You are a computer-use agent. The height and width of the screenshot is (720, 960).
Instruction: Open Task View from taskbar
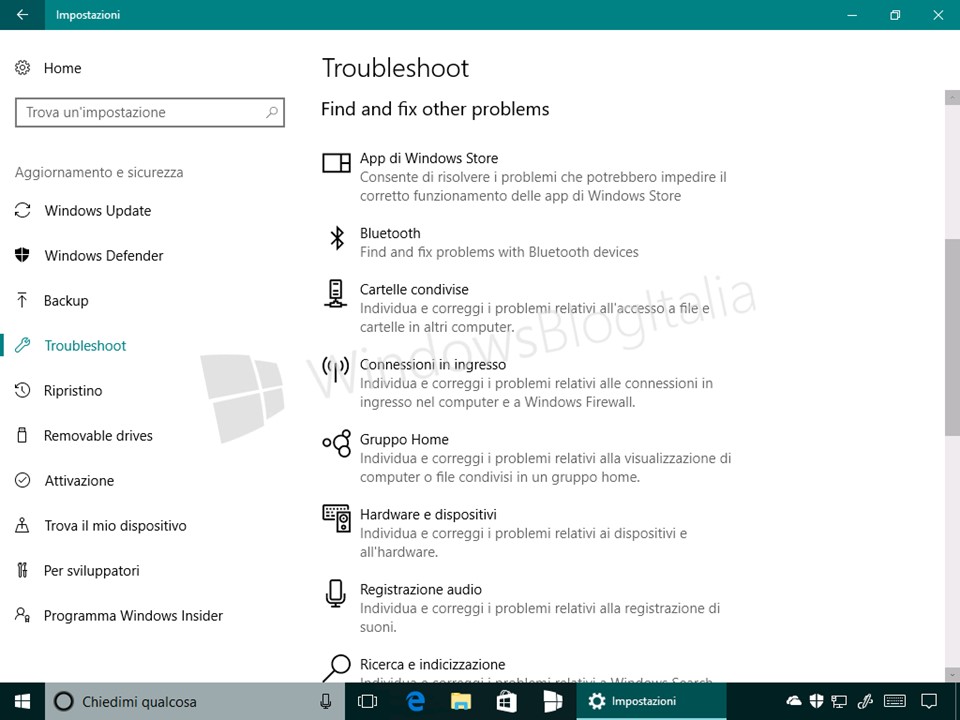(x=367, y=701)
